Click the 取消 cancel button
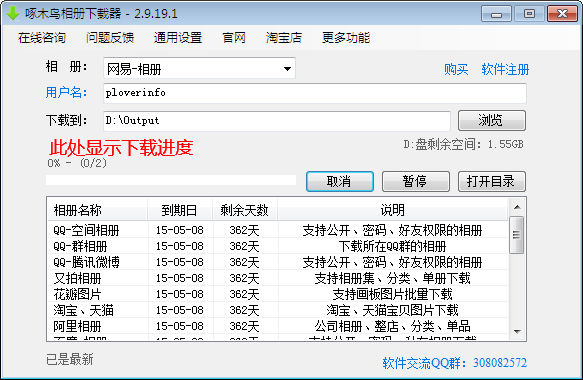The height and width of the screenshot is (380, 583). point(340,181)
